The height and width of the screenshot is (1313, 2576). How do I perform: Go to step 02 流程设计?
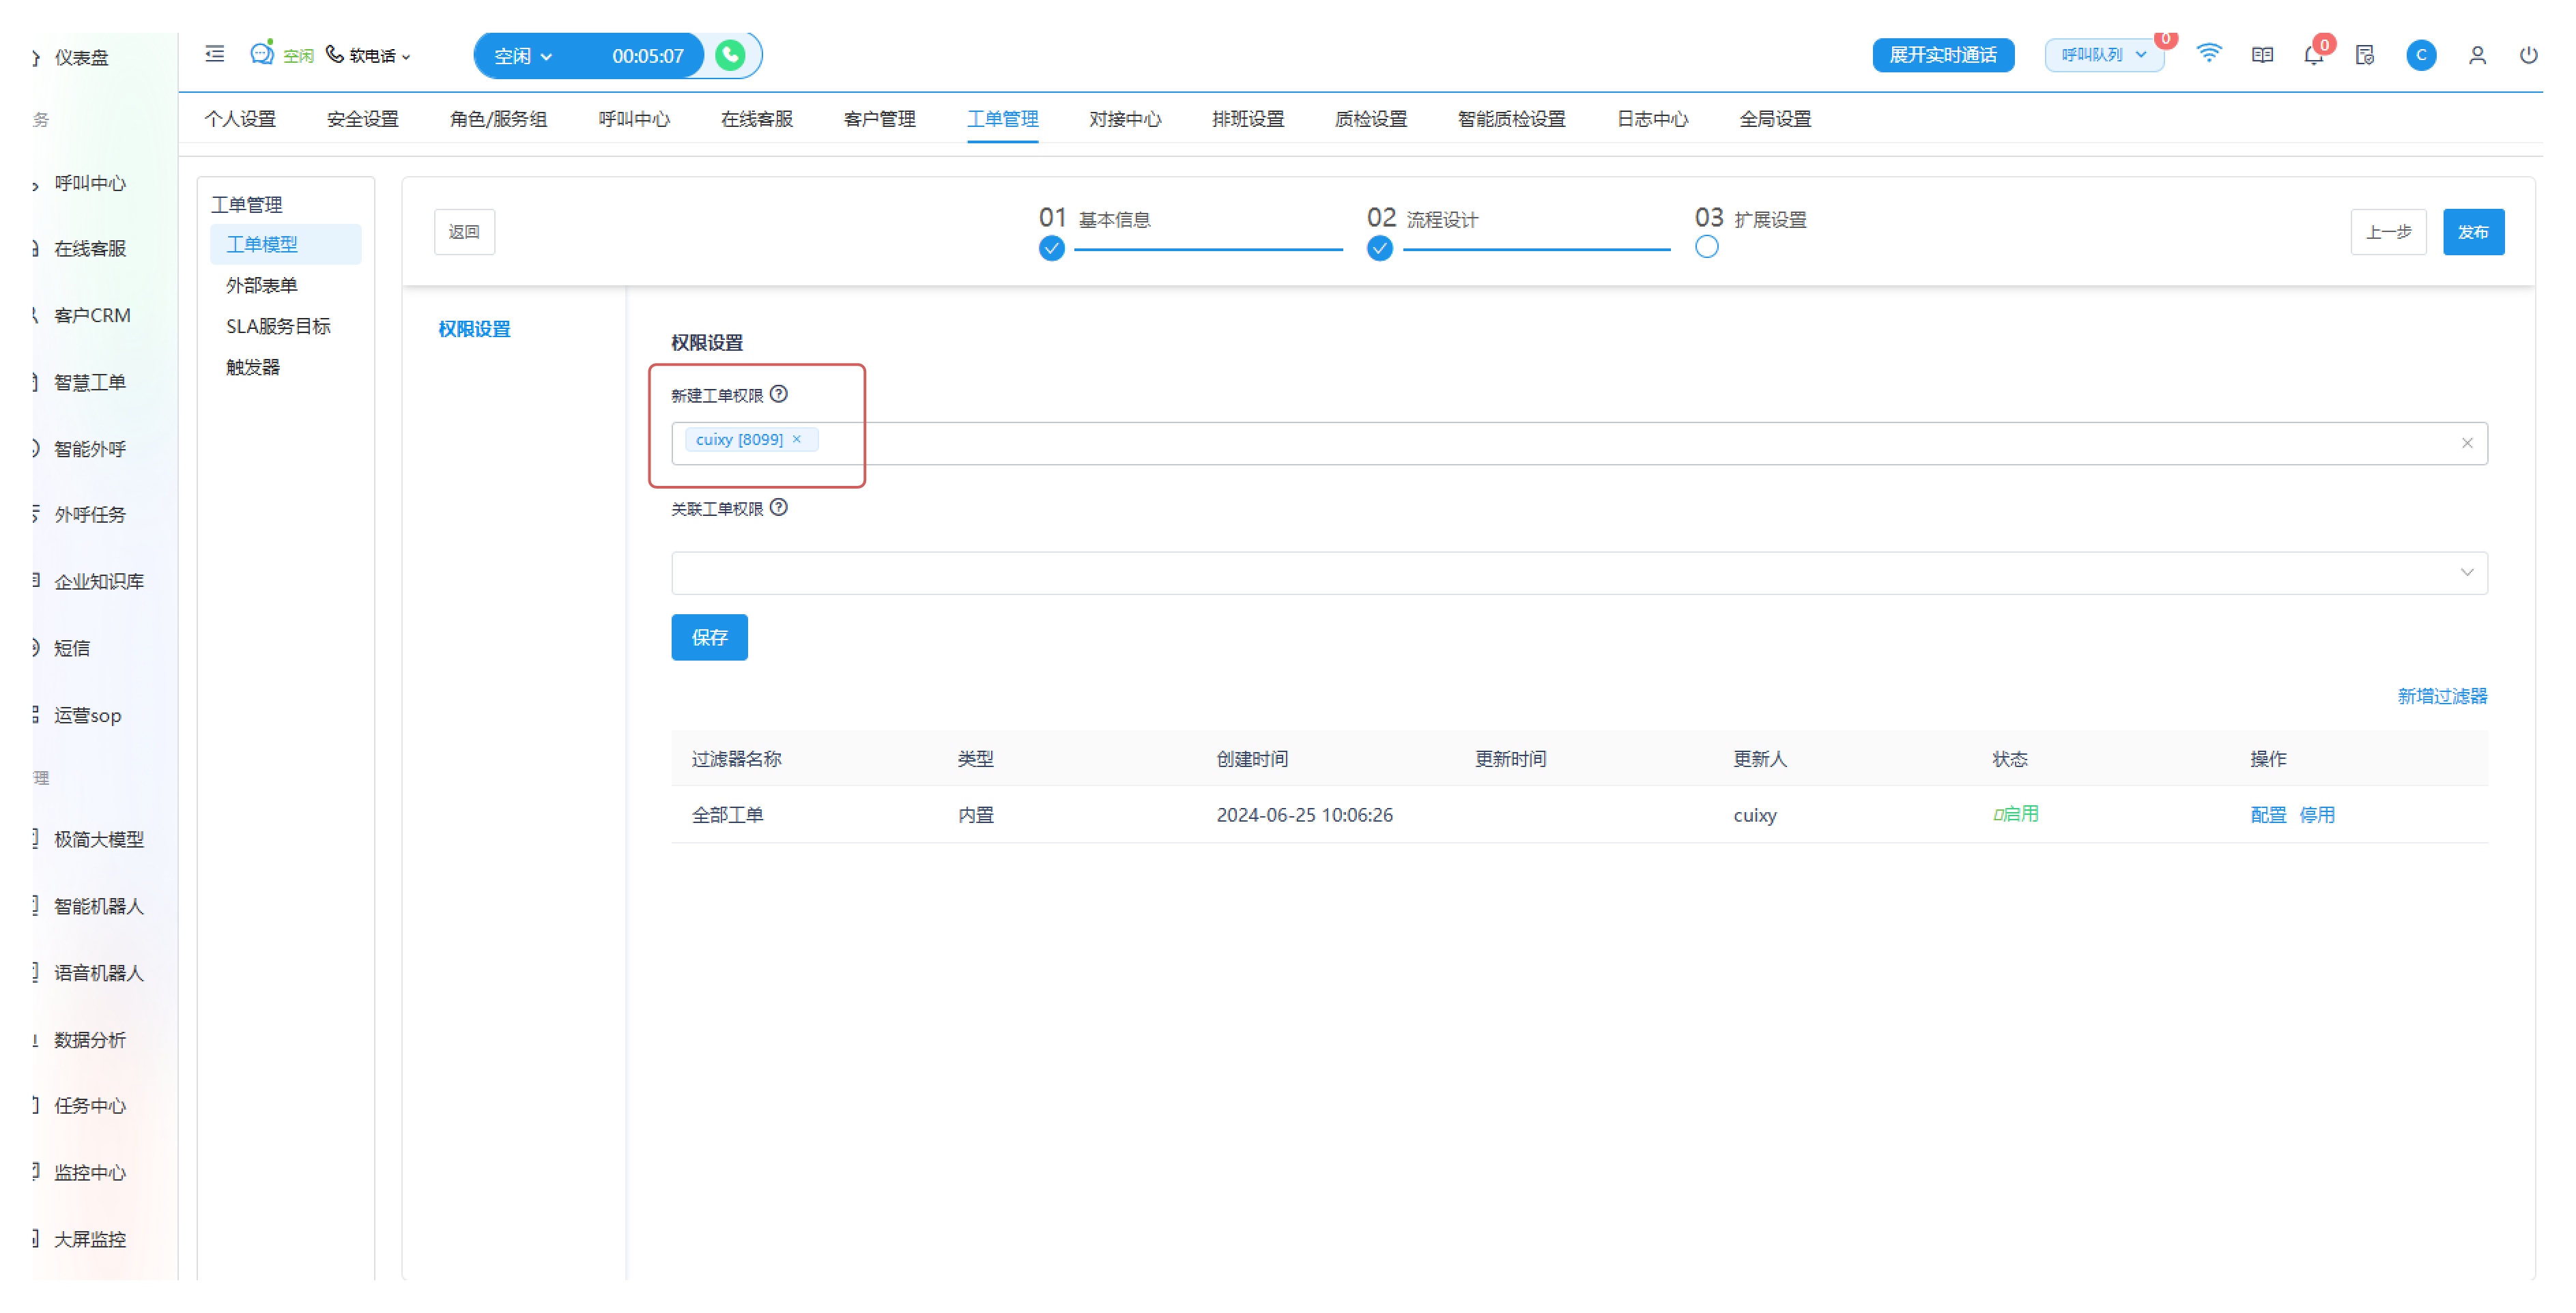[x=1422, y=219]
